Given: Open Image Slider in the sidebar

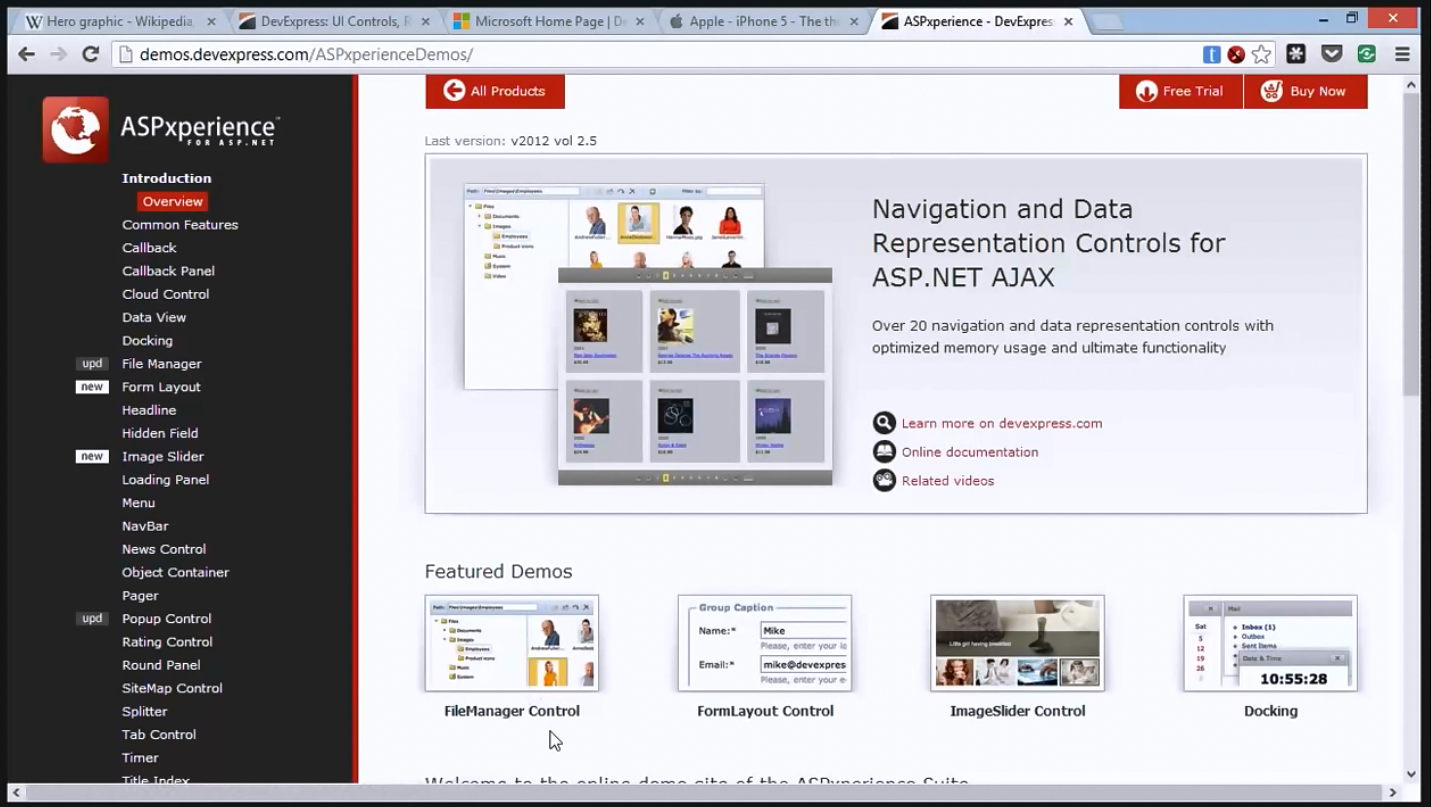Looking at the screenshot, I should click(x=162, y=456).
